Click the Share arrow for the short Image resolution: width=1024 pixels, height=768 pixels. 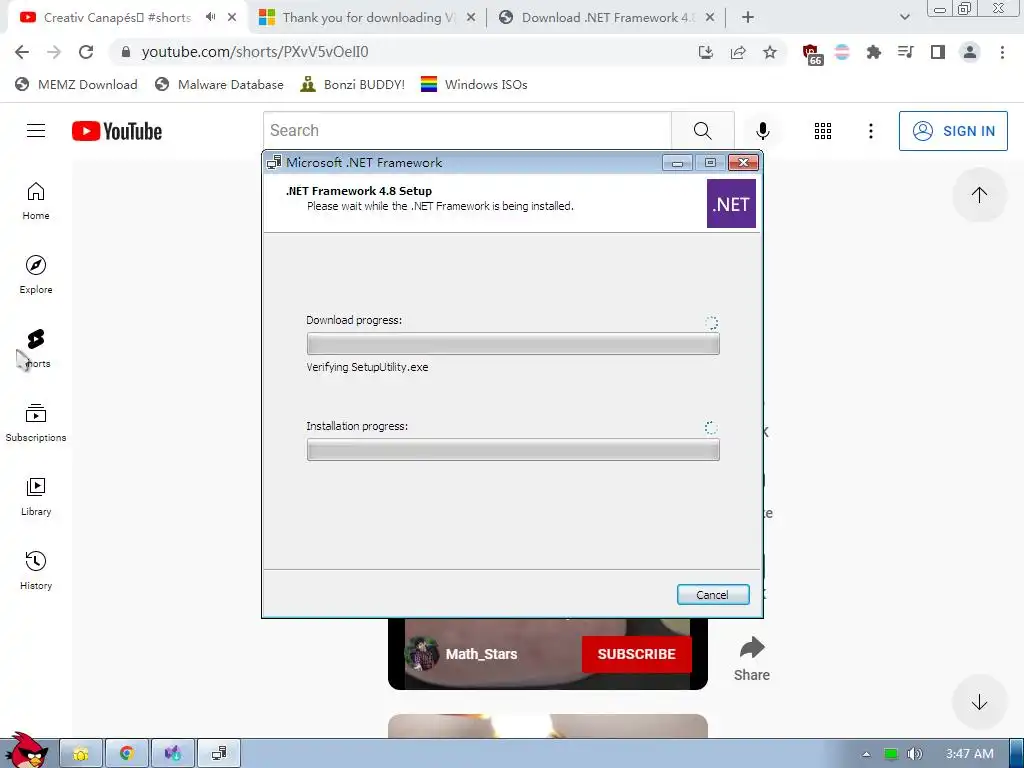752,659
